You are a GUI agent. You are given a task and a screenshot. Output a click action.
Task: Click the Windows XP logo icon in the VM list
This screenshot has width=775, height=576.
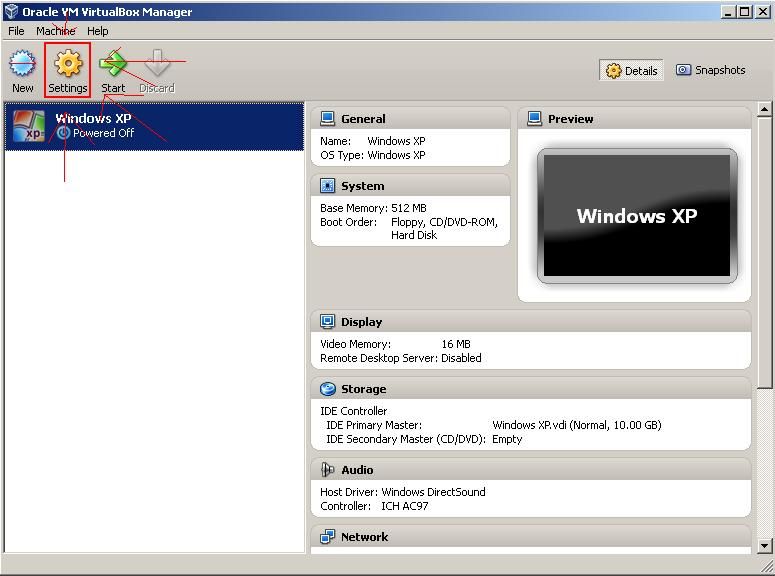coord(29,126)
